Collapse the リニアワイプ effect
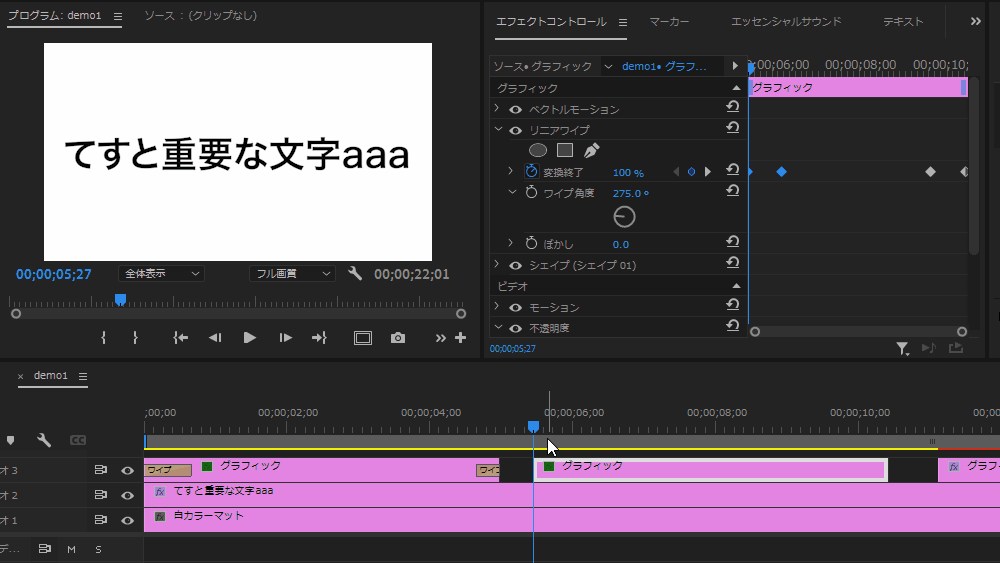 [498, 129]
